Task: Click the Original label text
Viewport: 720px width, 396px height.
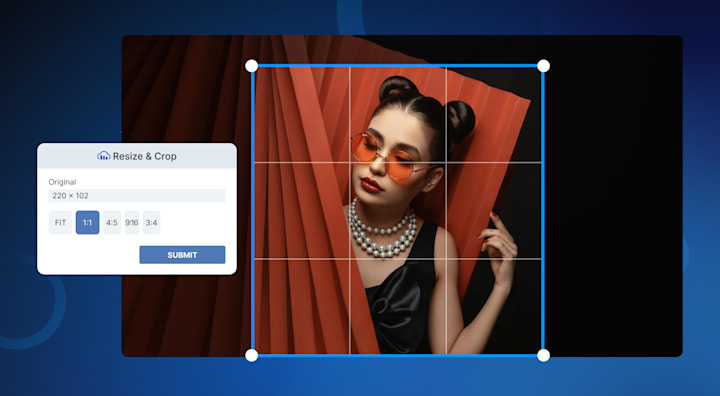Action: [62, 182]
